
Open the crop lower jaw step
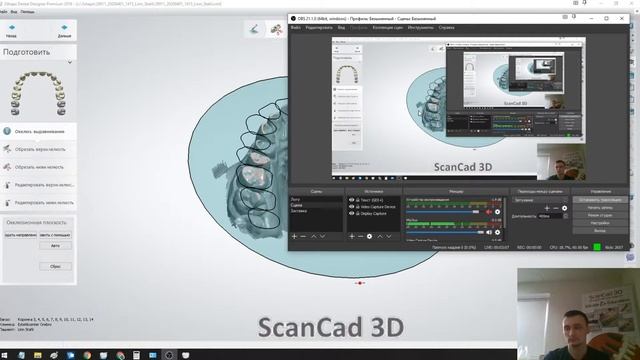pos(38,167)
